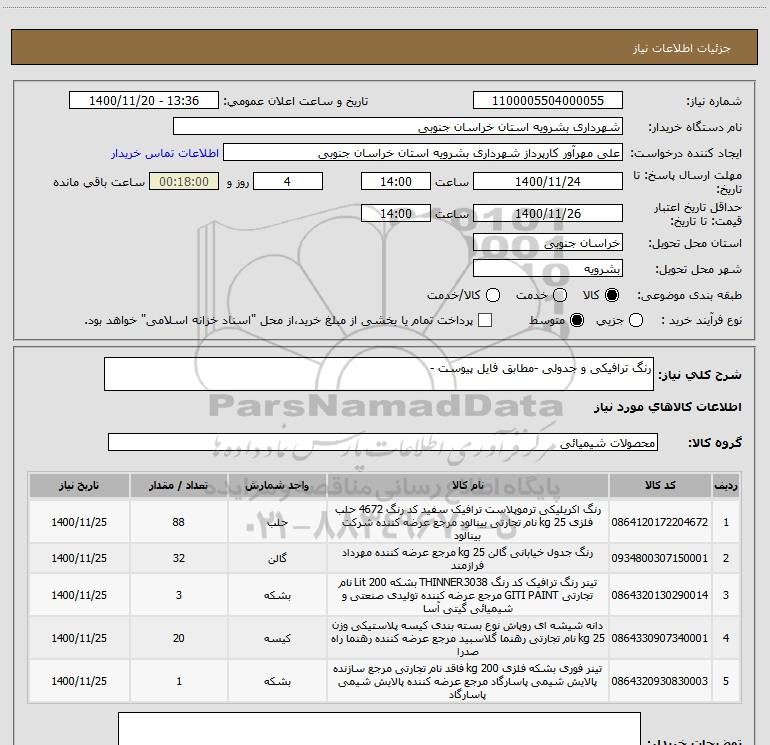Click the شماره نیاز field 1100005504000055
The image size is (770, 745).
(x=548, y=101)
